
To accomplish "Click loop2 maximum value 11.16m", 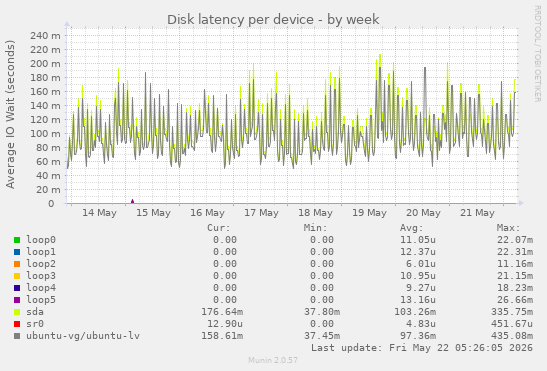I will [x=515, y=264].
